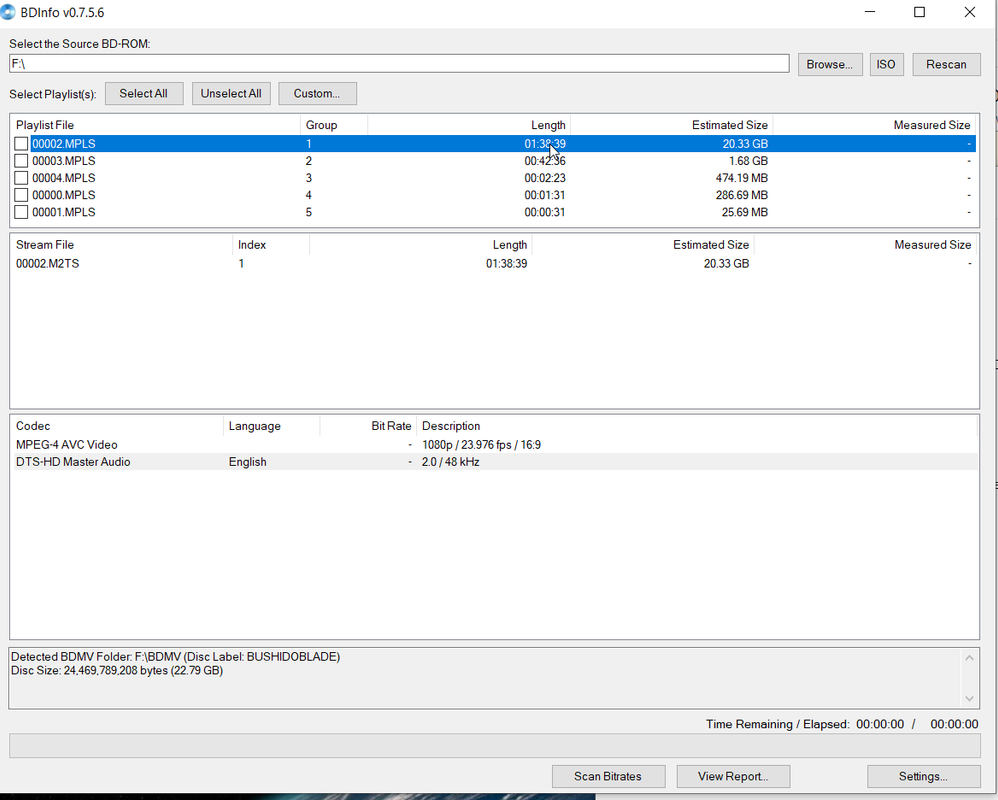Click the Index column header
Image resolution: width=998 pixels, height=800 pixels.
click(x=271, y=245)
